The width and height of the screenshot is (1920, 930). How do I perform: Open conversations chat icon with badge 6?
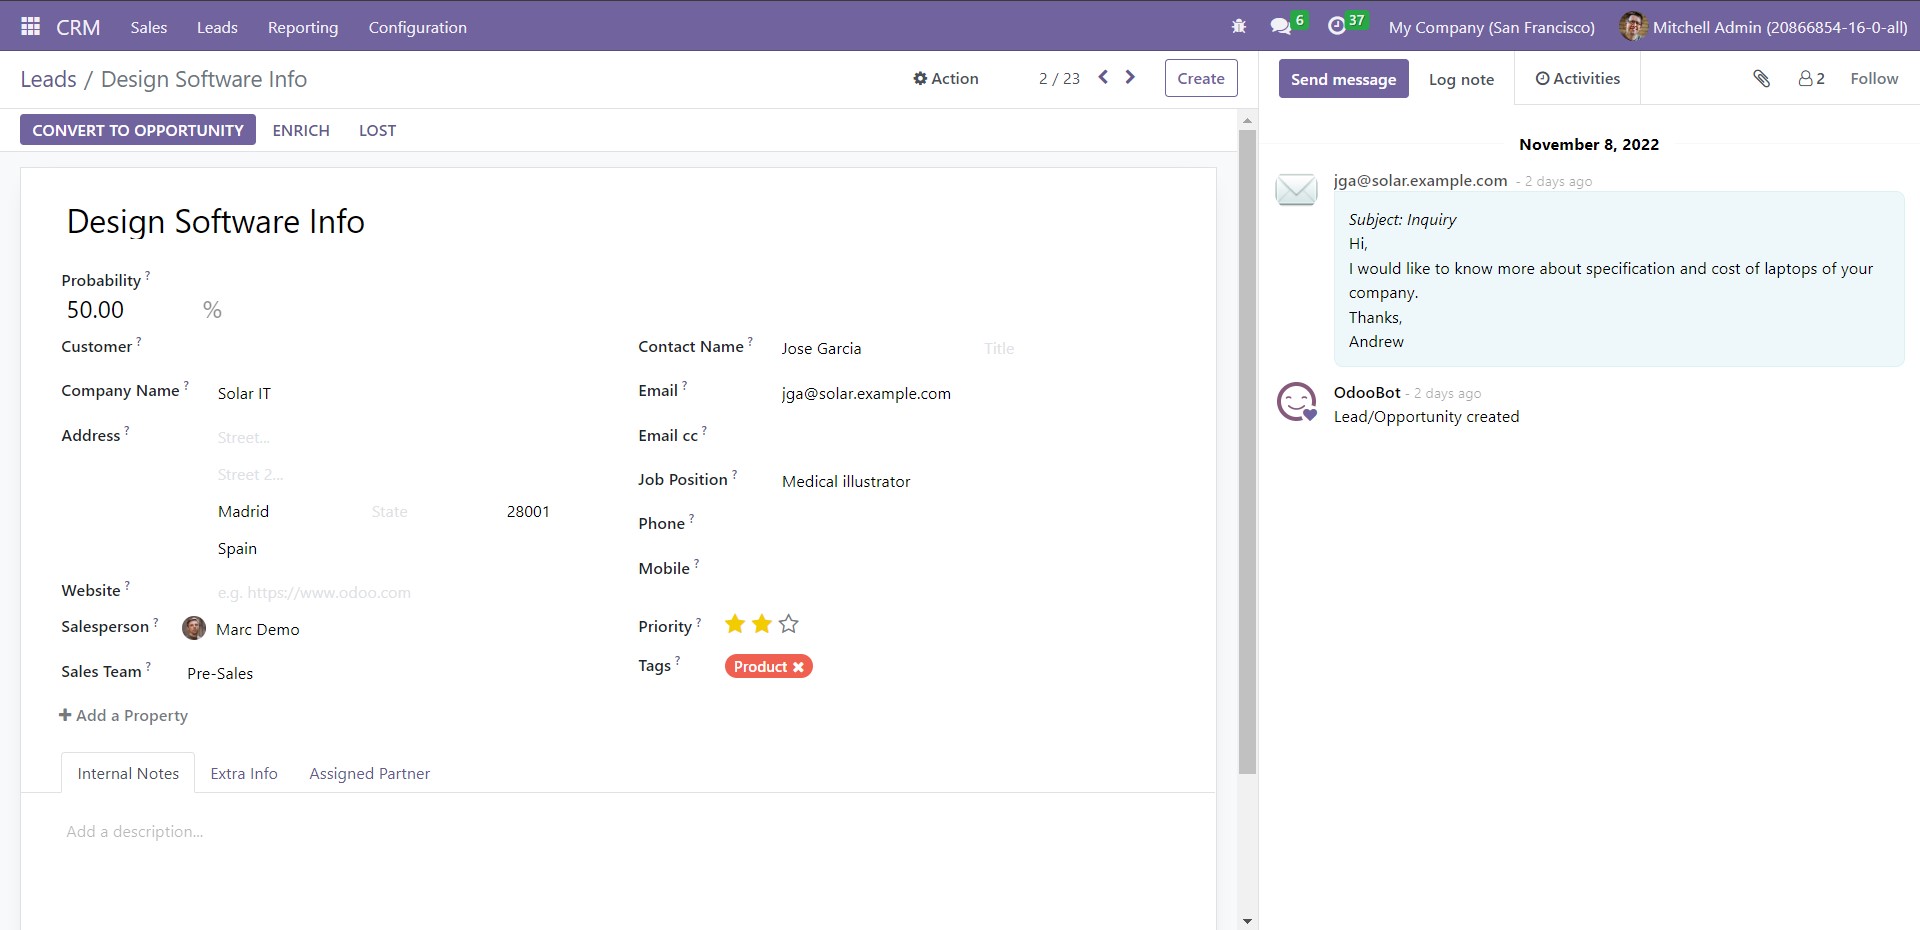click(1281, 27)
